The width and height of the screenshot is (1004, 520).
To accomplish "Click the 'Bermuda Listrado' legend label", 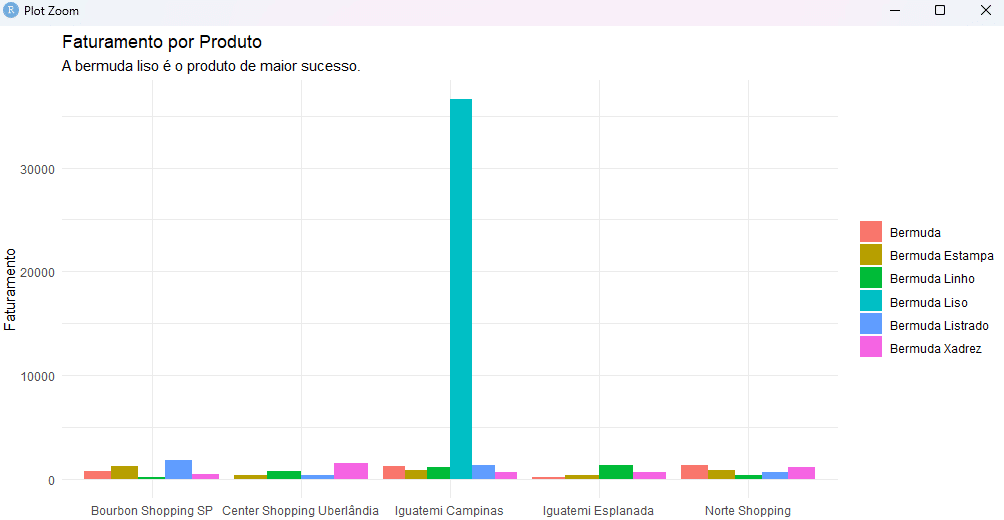I will tap(939, 325).
